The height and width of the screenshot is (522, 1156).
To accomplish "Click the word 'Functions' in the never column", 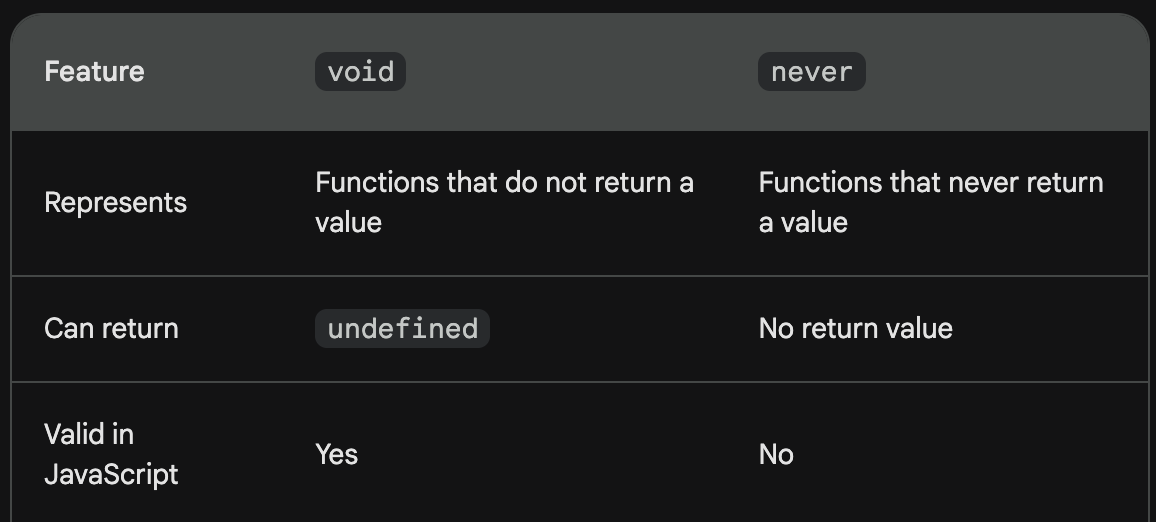I will tap(820, 182).
